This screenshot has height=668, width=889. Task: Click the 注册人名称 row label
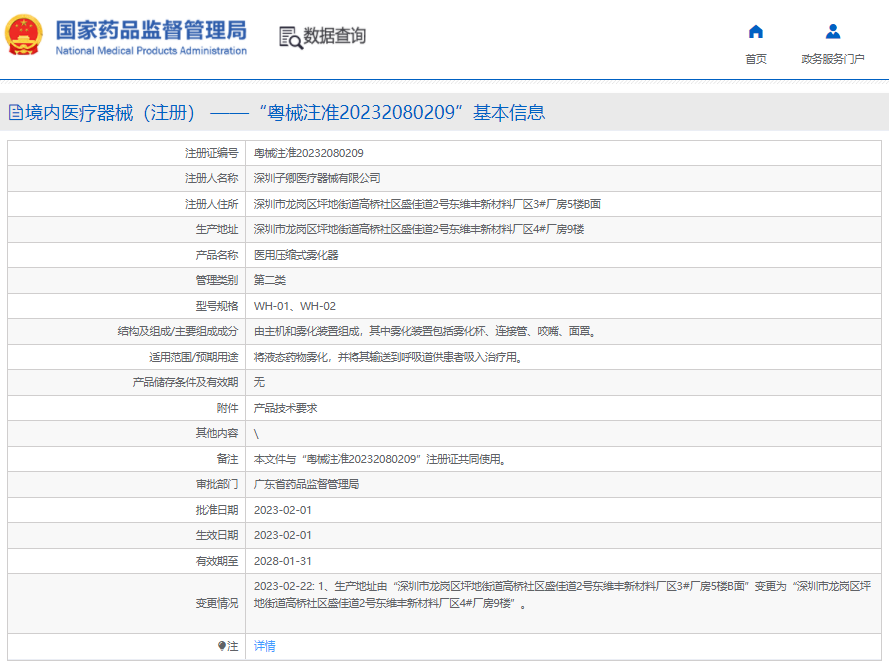[211, 178]
